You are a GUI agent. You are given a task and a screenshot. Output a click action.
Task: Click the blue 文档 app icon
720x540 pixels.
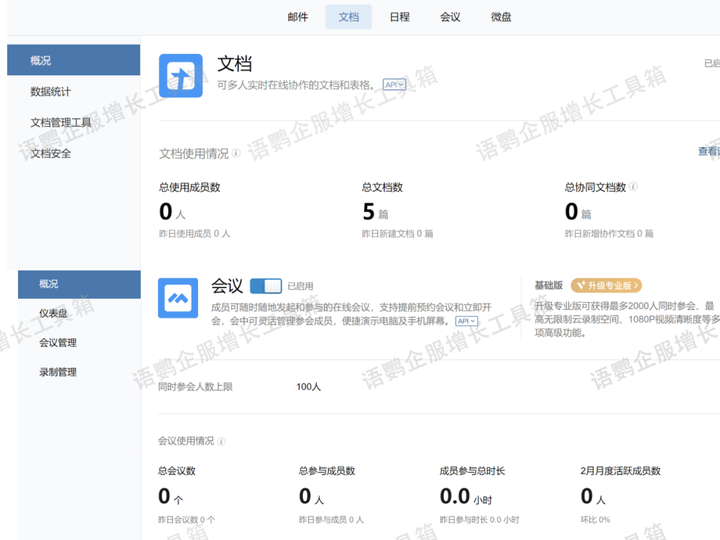pos(181,77)
